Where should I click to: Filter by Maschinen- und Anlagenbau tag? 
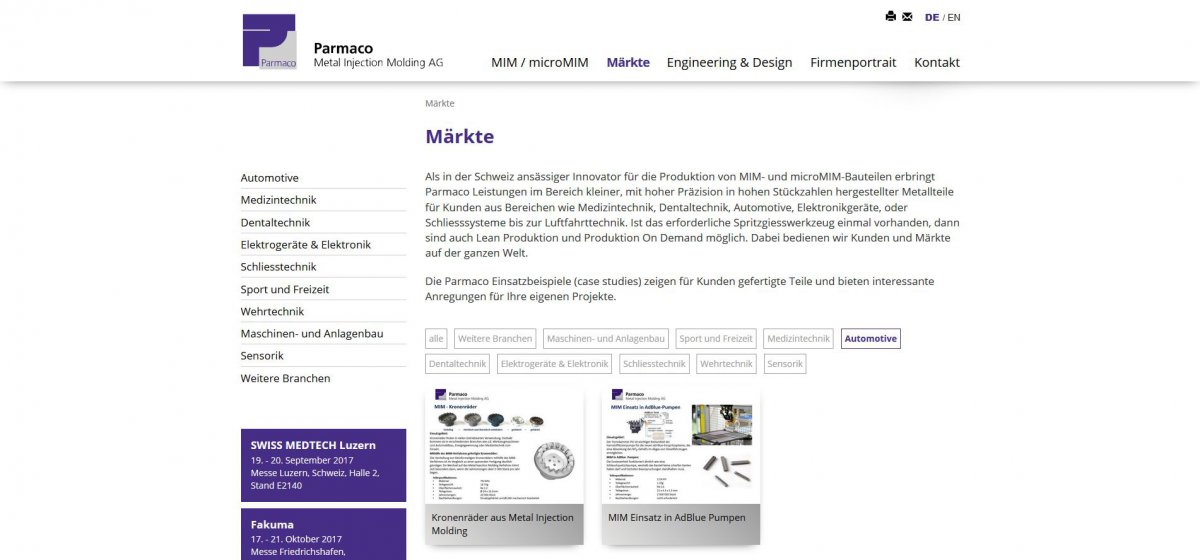point(605,339)
